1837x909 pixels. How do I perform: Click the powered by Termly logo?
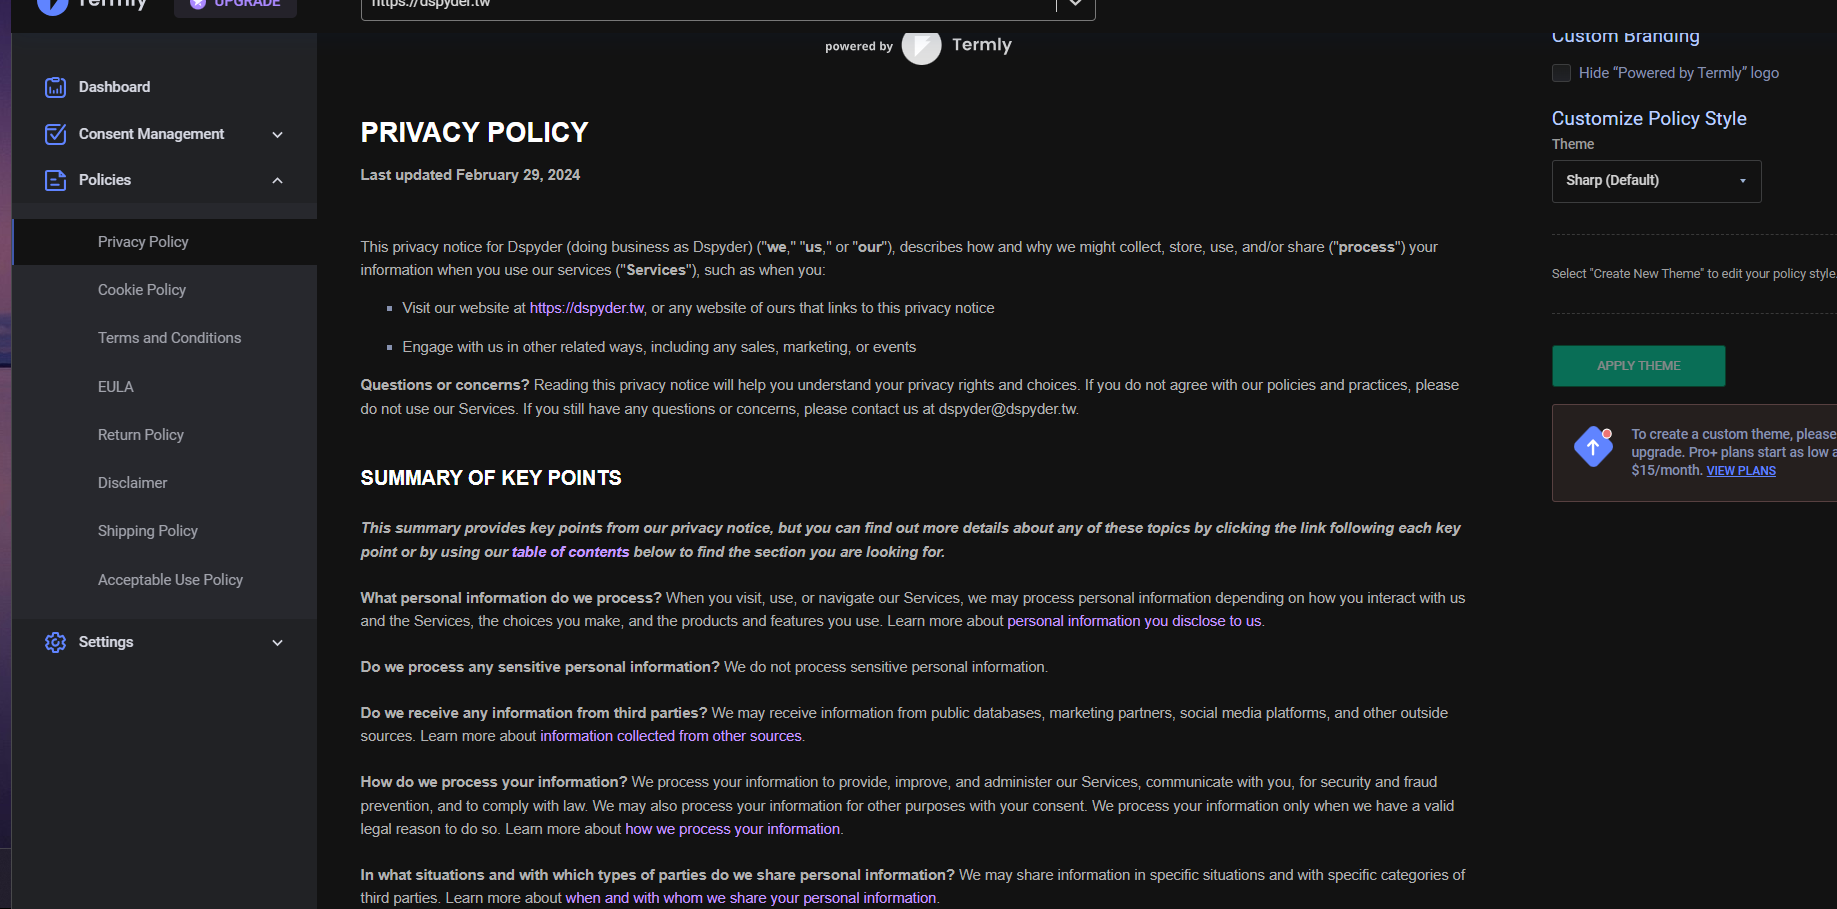point(921,46)
